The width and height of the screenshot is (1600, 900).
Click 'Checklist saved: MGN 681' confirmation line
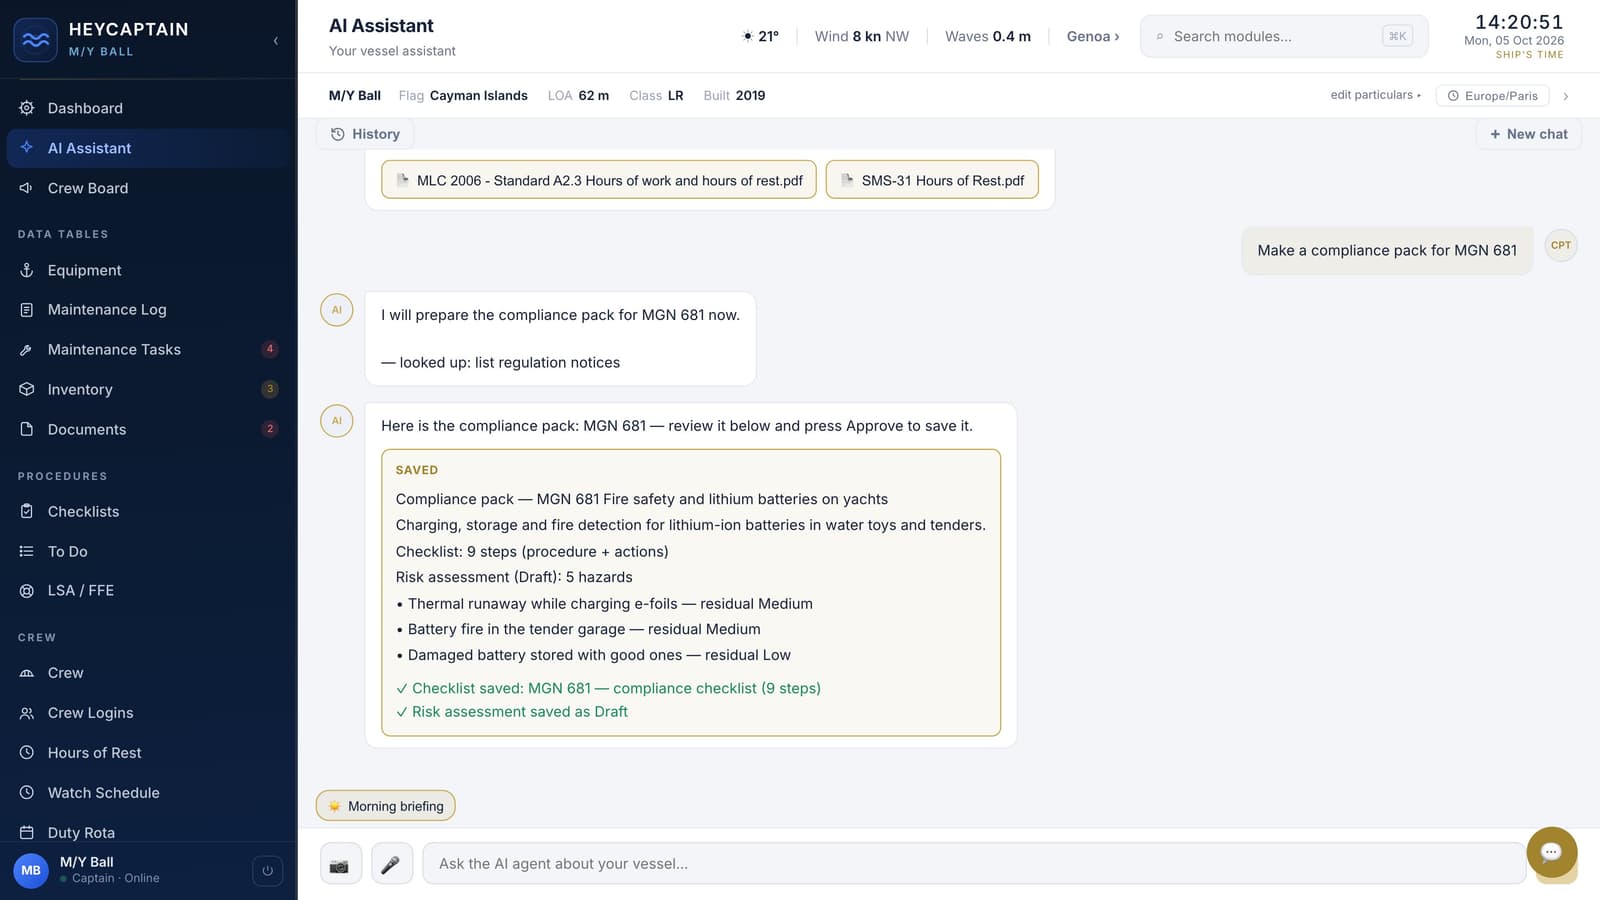(608, 688)
